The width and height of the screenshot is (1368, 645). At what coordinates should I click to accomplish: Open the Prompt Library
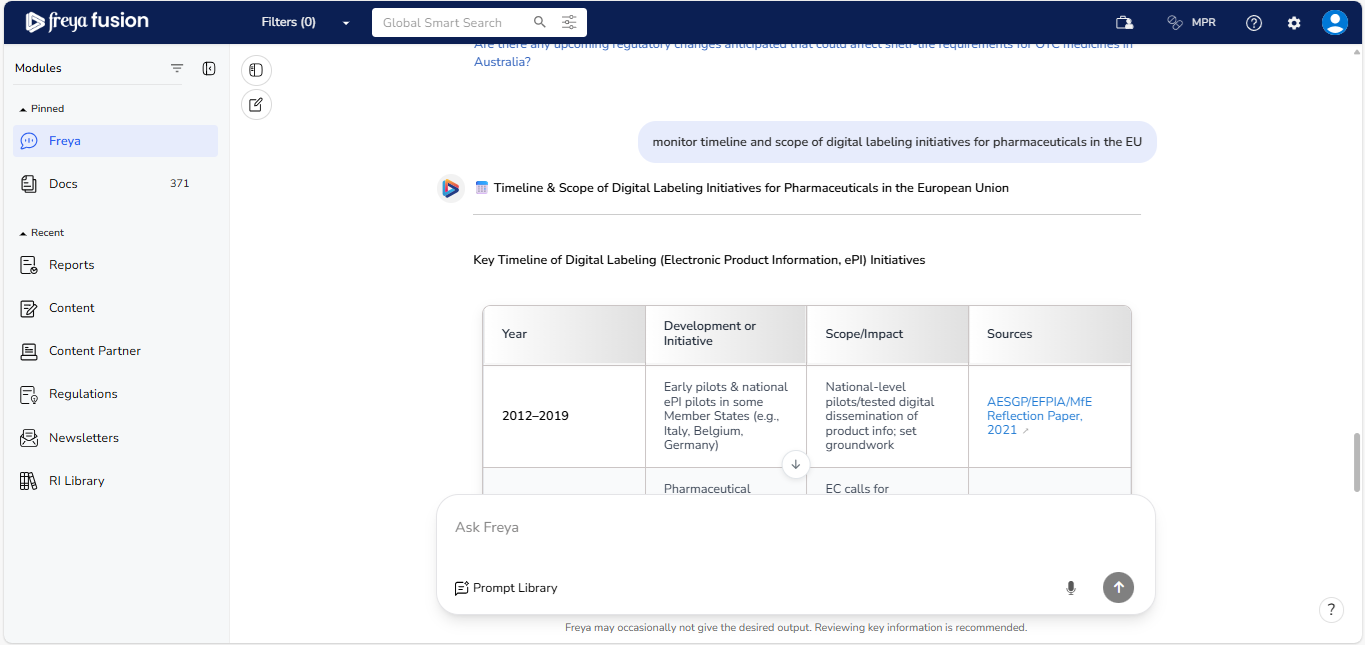coord(506,588)
